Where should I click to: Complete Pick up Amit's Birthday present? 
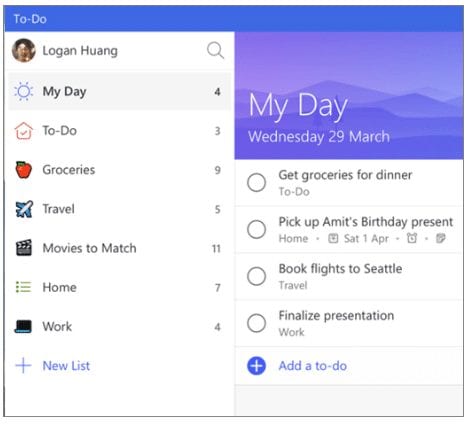click(256, 229)
